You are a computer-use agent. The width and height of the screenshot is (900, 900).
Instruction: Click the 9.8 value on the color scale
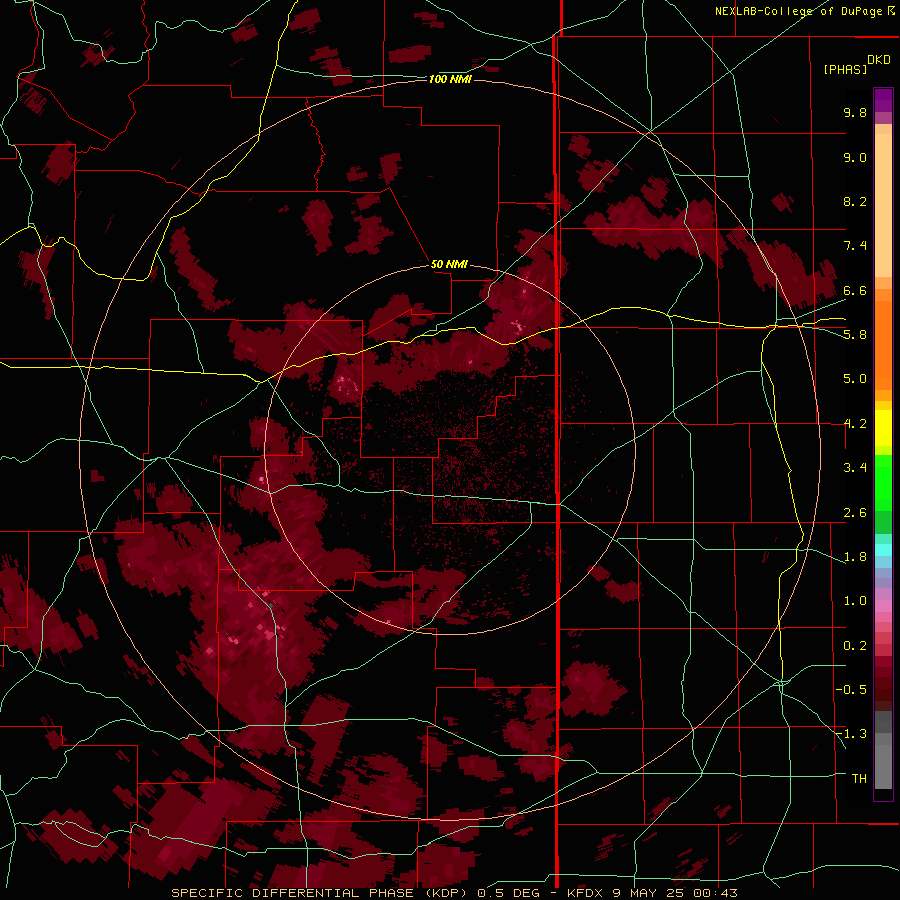(x=855, y=112)
